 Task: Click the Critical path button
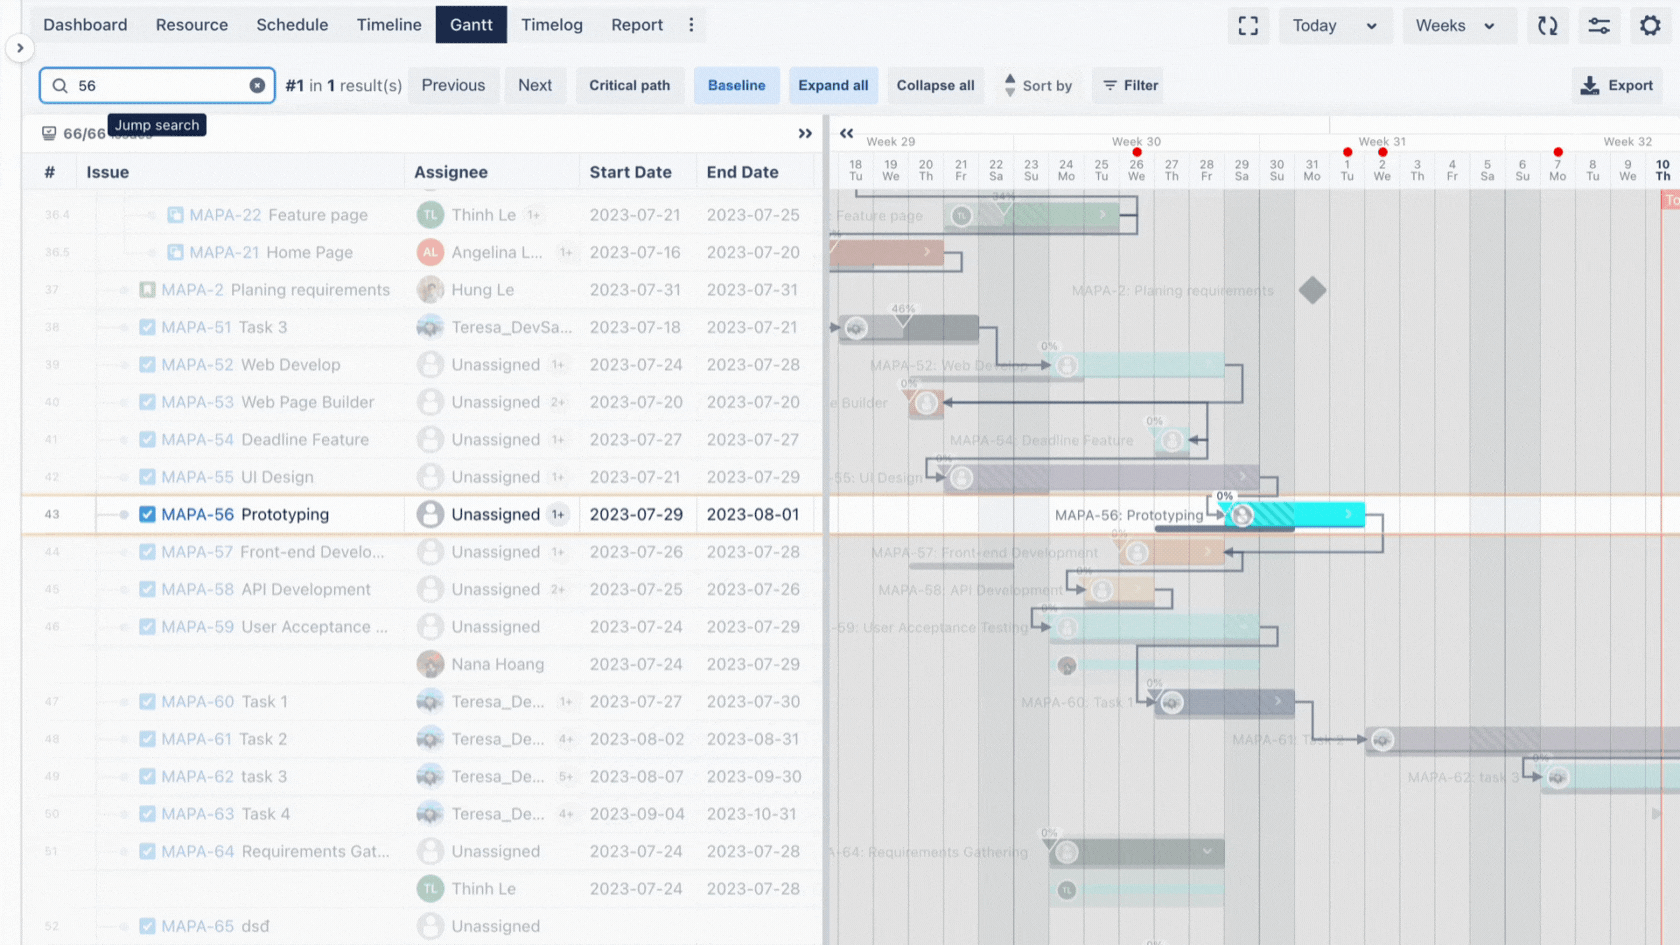coord(630,85)
